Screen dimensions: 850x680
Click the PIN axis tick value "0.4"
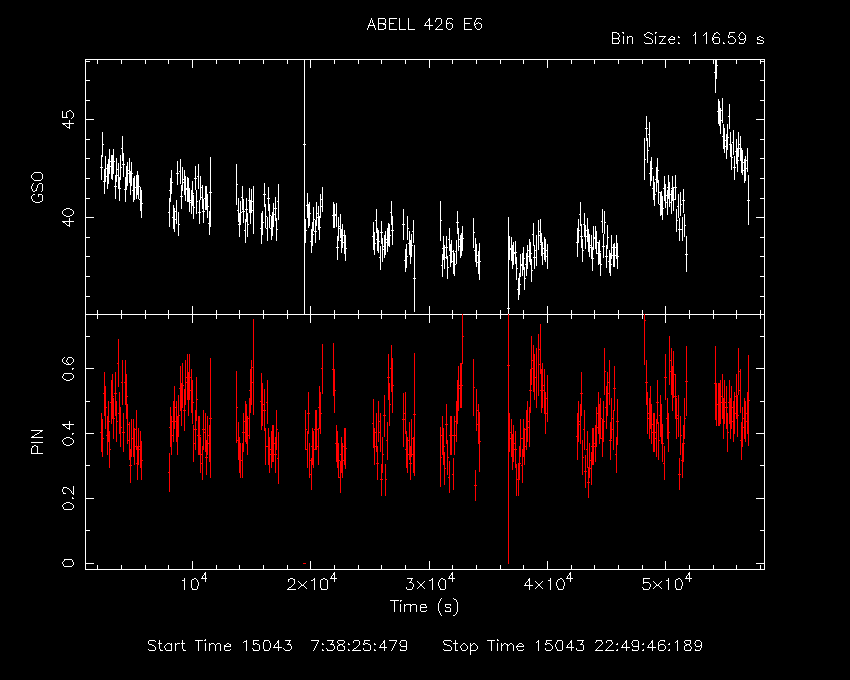coord(68,434)
